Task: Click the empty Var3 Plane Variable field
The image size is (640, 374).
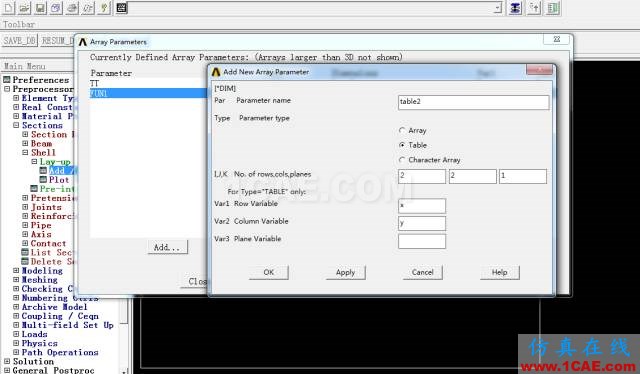Action: pos(422,241)
